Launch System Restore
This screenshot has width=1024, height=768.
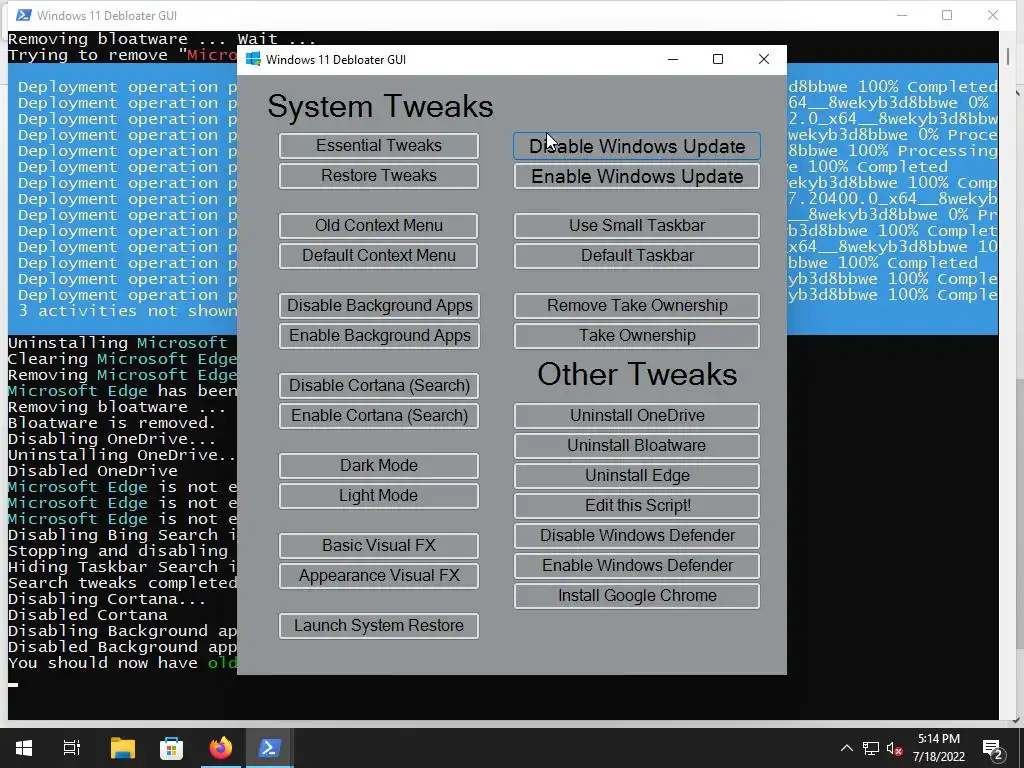click(x=379, y=626)
